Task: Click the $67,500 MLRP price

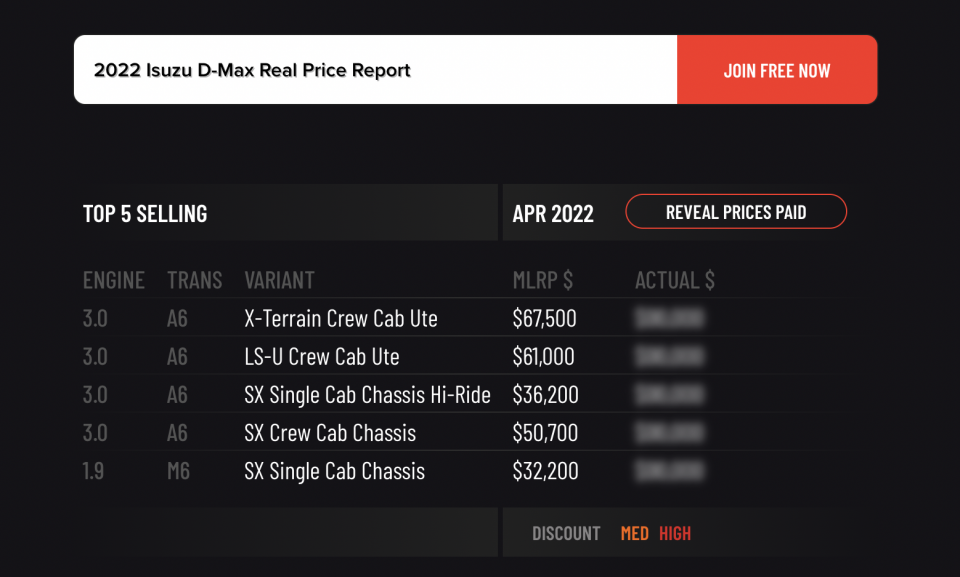Action: tap(544, 319)
